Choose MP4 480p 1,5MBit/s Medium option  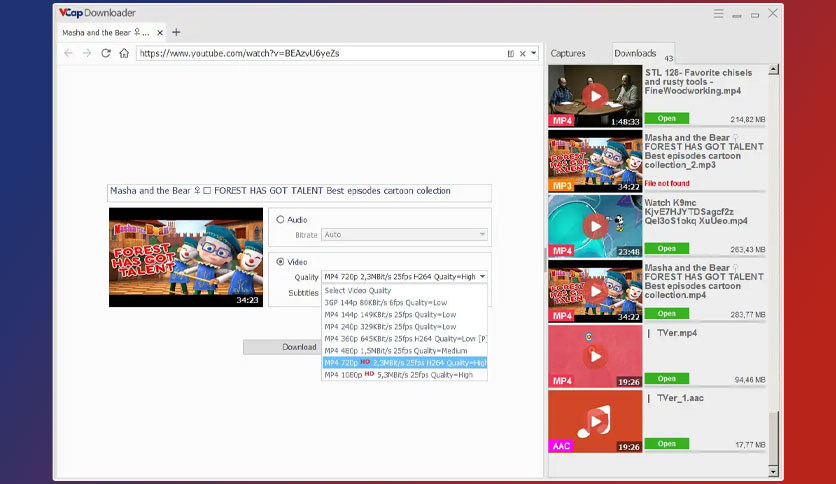pos(404,351)
